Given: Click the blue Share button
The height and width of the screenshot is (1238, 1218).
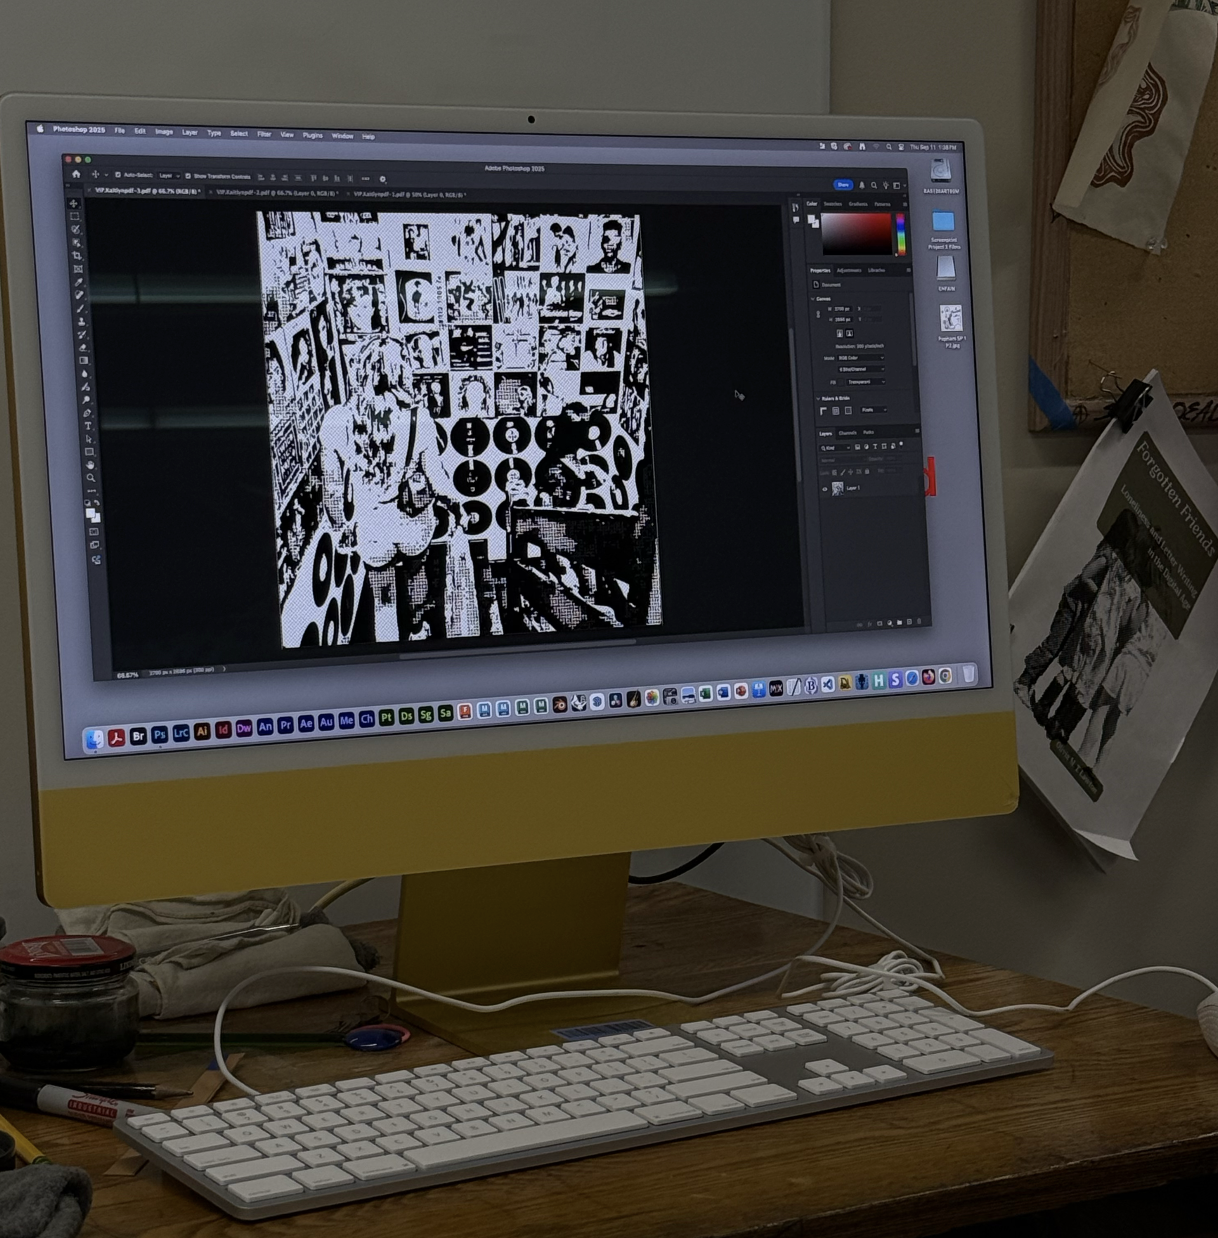Looking at the screenshot, I should click(843, 185).
